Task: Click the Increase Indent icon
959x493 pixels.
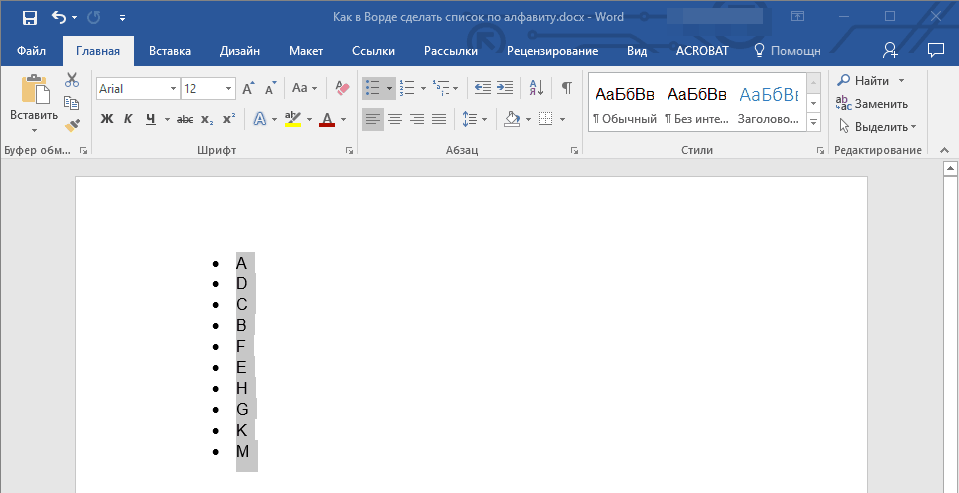Action: (505, 88)
